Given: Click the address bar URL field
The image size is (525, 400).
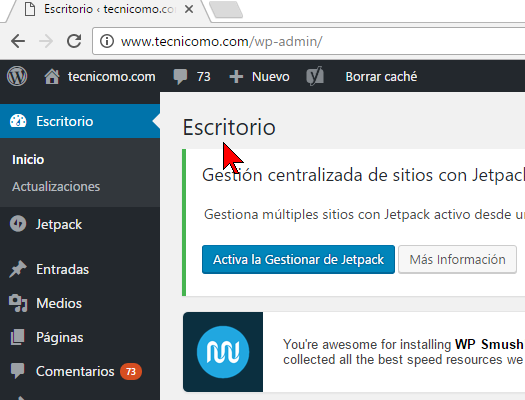Looking at the screenshot, I should (308, 42).
